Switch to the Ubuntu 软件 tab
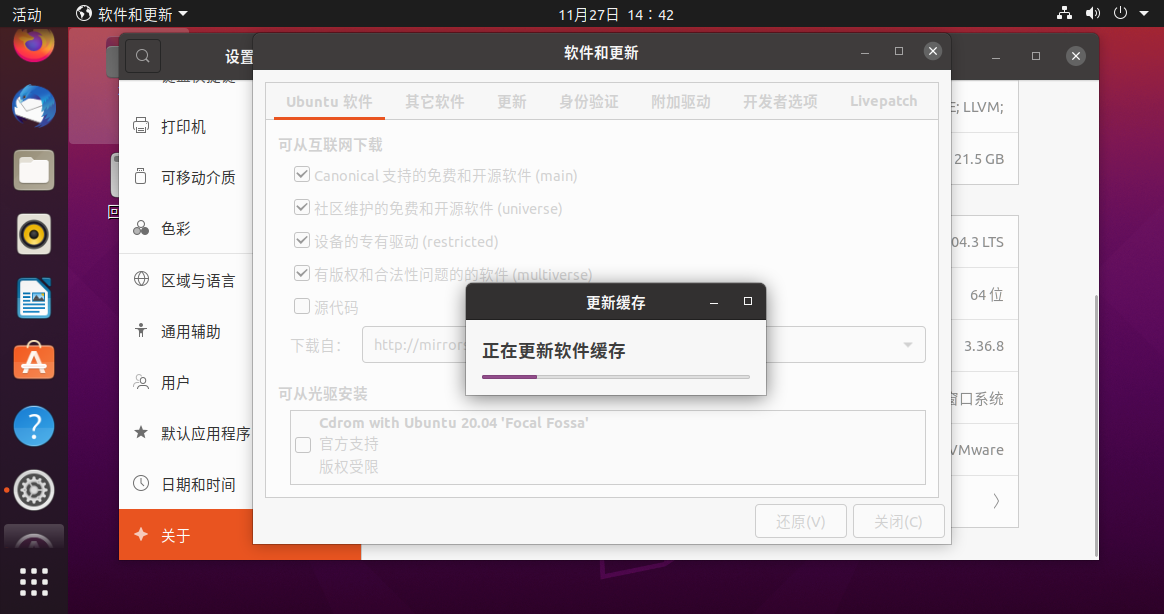The height and width of the screenshot is (614, 1164). point(330,102)
